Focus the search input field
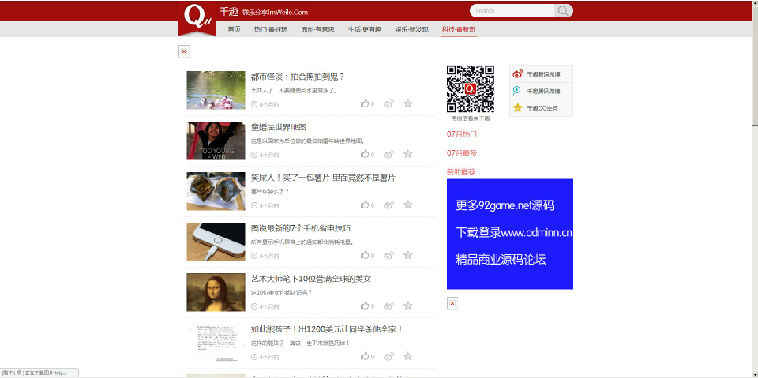The image size is (758, 378). [x=512, y=11]
